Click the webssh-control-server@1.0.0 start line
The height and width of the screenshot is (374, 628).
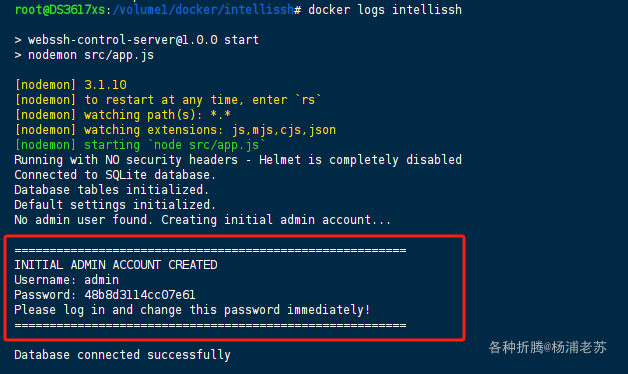[137, 40]
